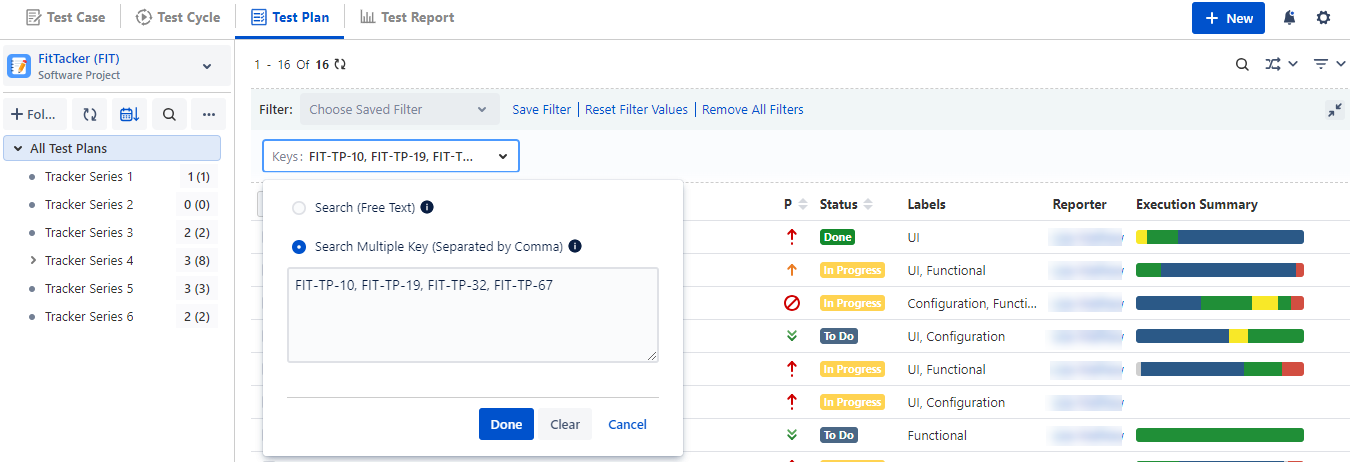Image resolution: width=1350 pixels, height=462 pixels.
Task: Click the New button
Action: 1228,18
